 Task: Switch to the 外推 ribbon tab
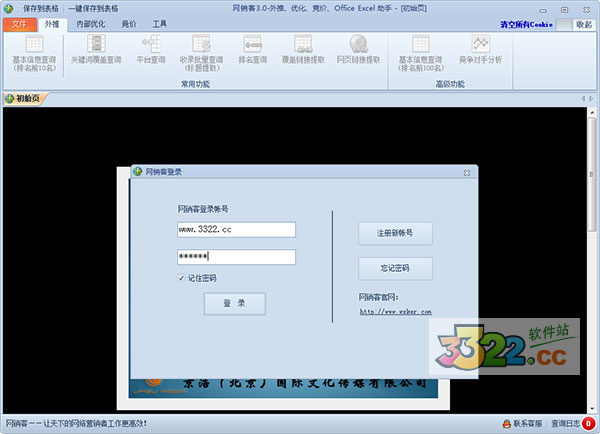(52, 24)
